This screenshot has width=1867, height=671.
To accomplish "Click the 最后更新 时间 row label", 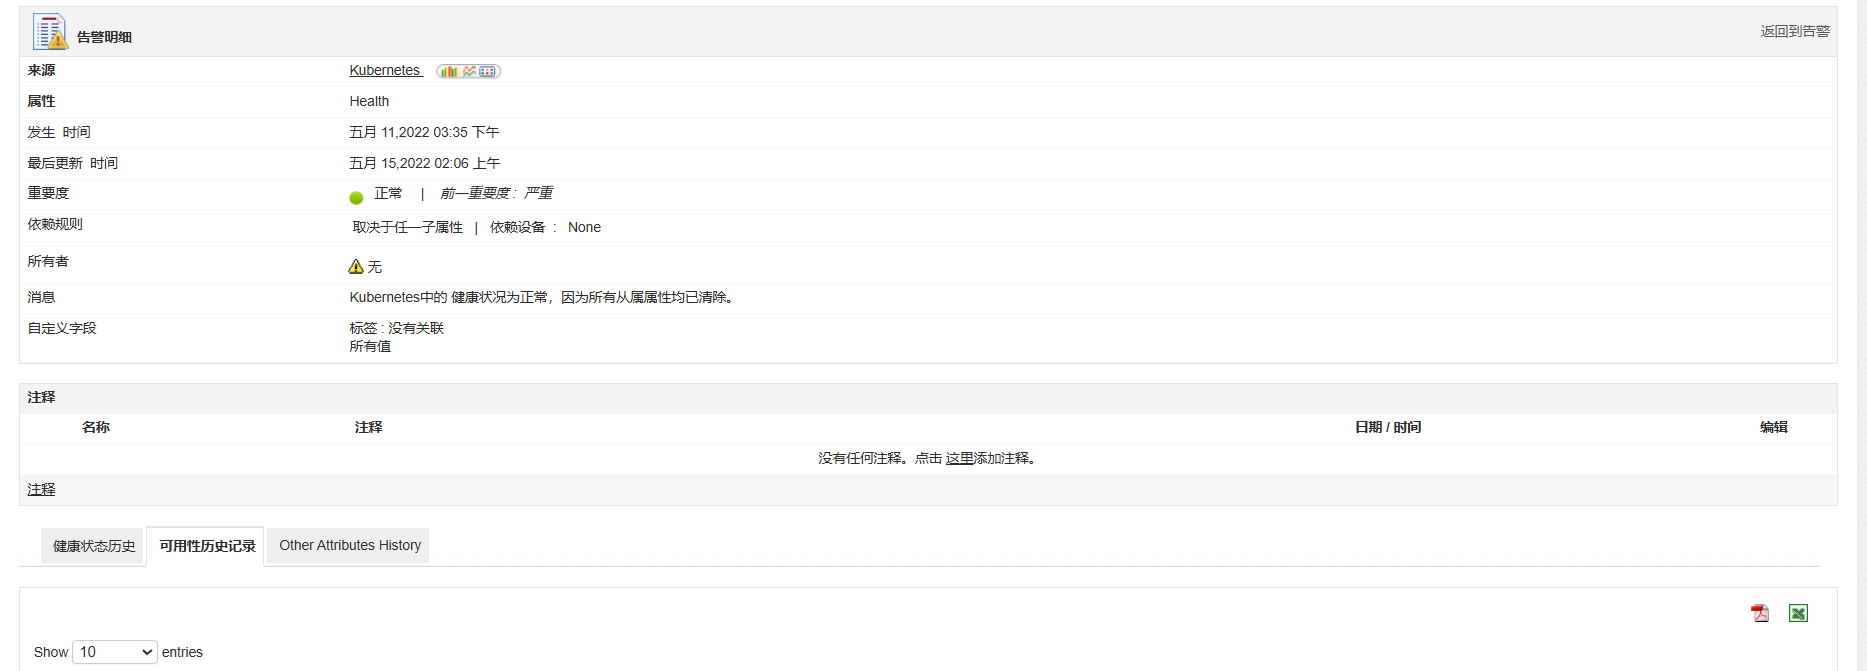I will pyautogui.click(x=72, y=163).
